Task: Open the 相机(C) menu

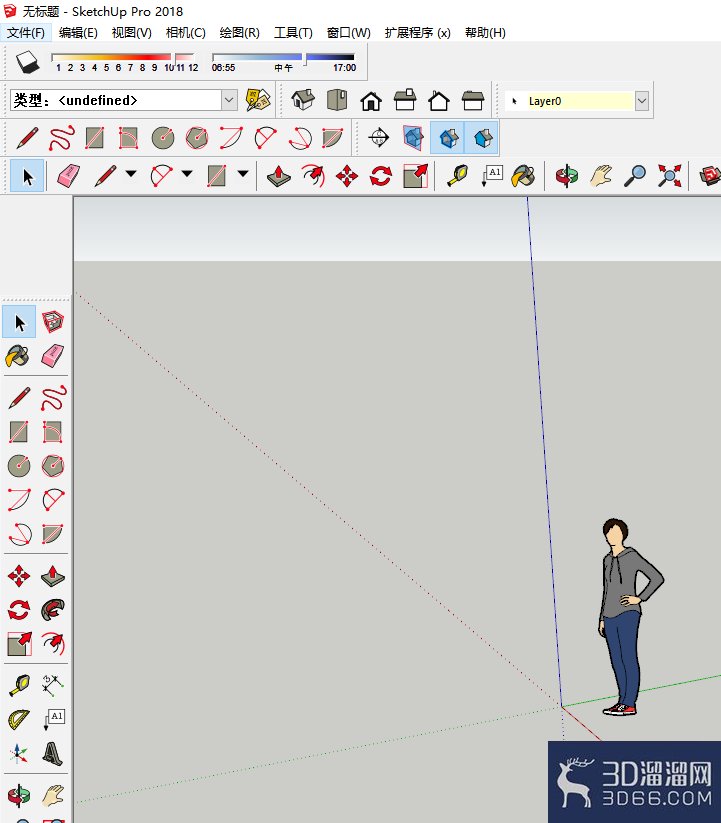Action: click(x=186, y=32)
